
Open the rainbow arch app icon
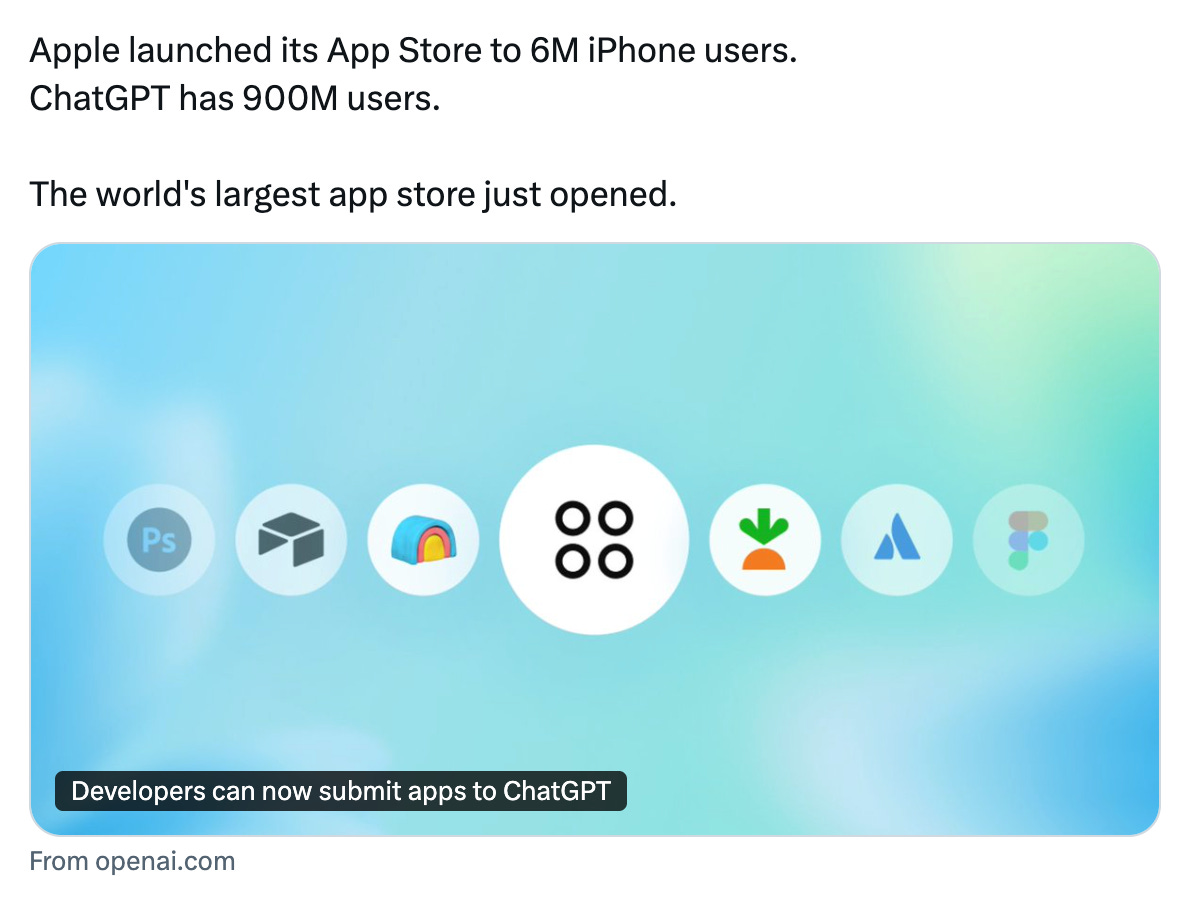[423, 540]
